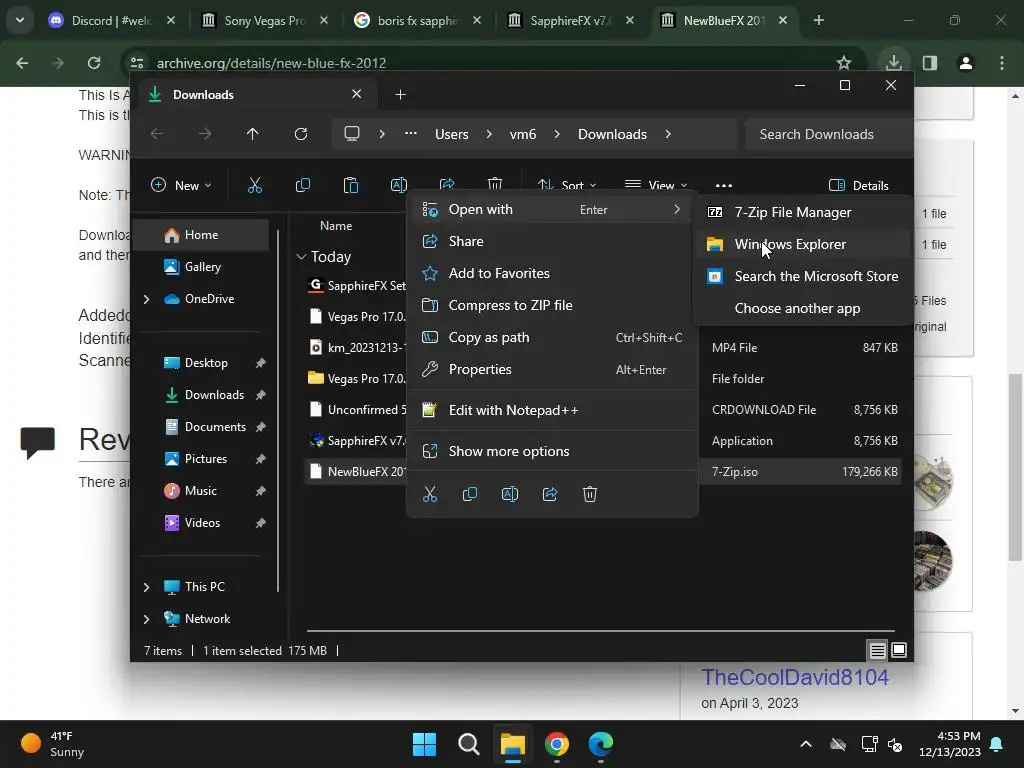Open Windows Start menu
Image resolution: width=1024 pixels, height=768 pixels.
[x=424, y=744]
